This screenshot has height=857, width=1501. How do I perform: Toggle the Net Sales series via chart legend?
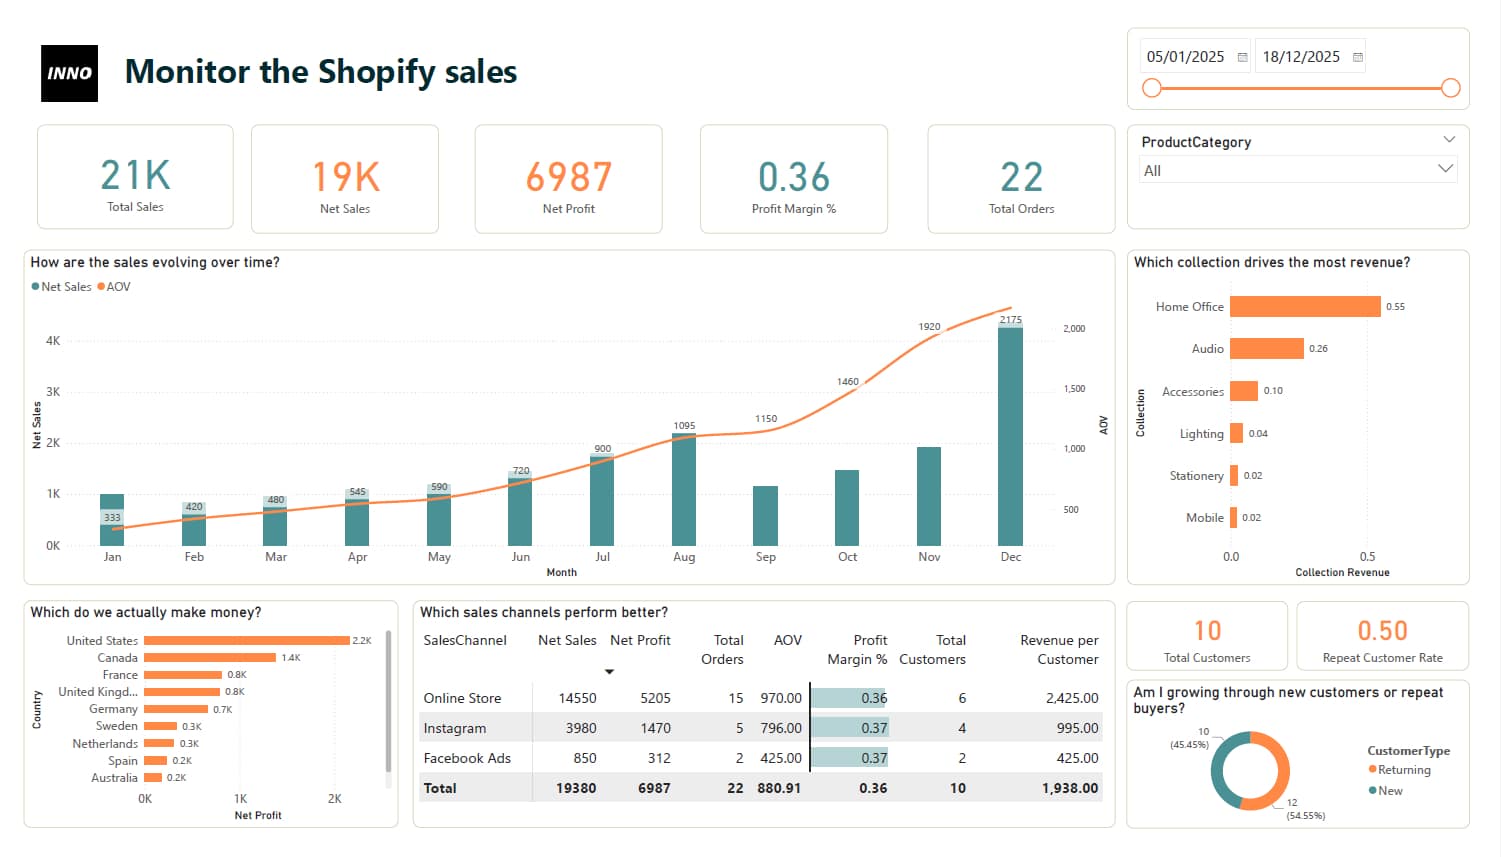(60, 286)
